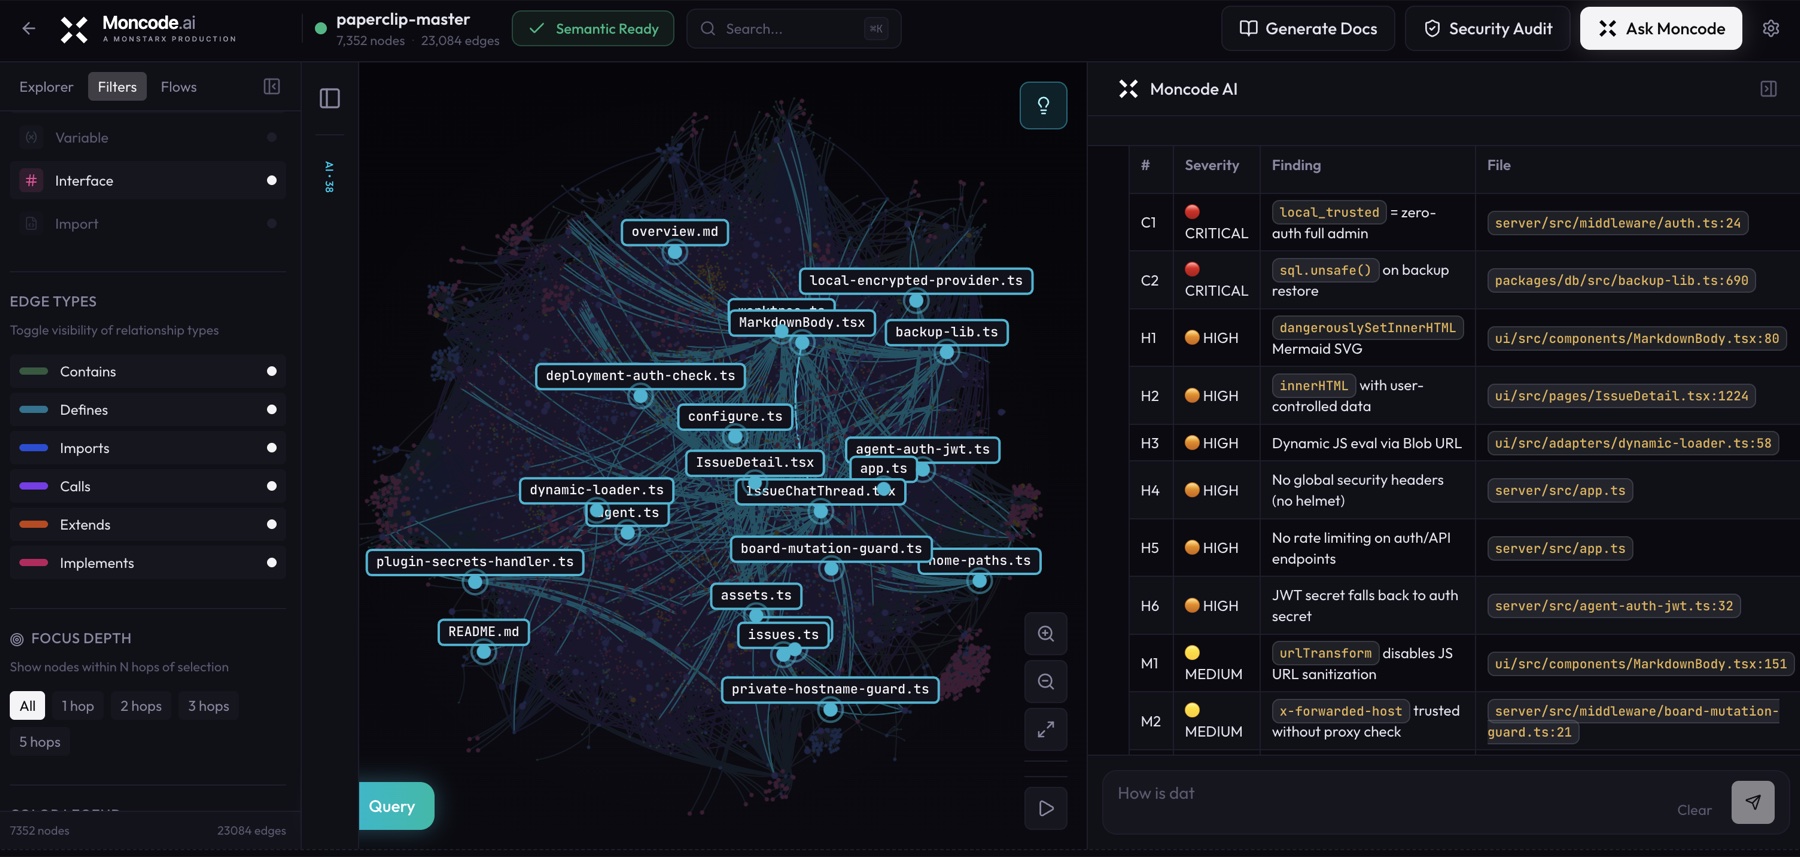Select All focus depth
Image resolution: width=1800 pixels, height=857 pixels.
click(x=27, y=705)
